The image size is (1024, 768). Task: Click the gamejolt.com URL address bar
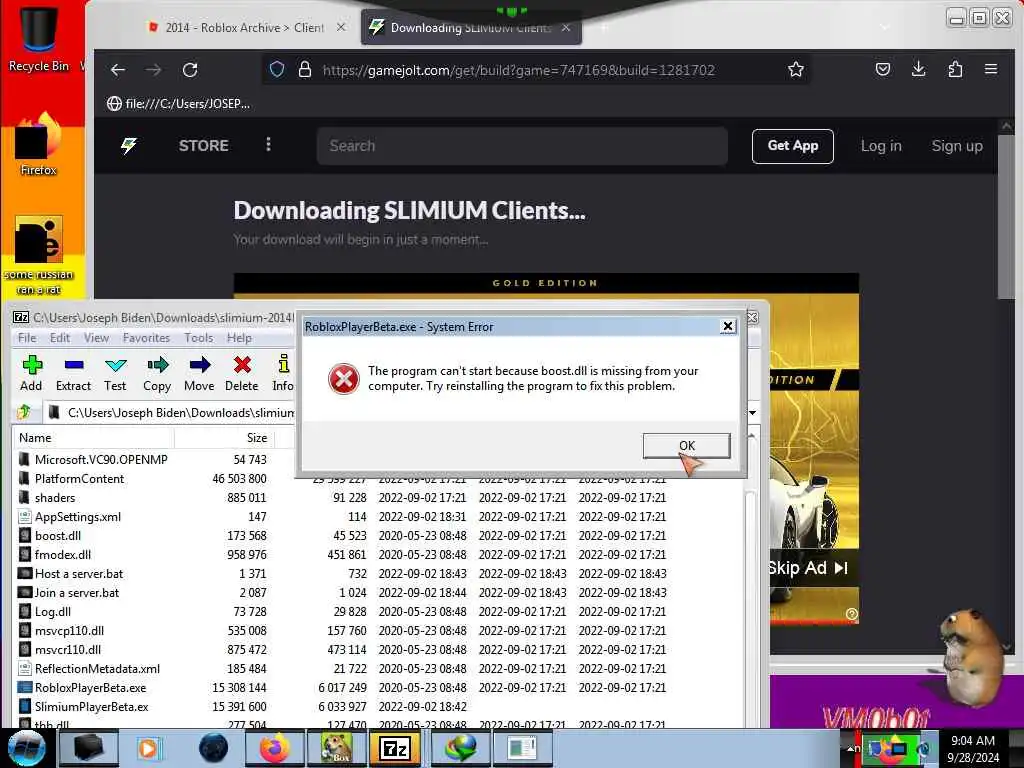[x=518, y=70]
